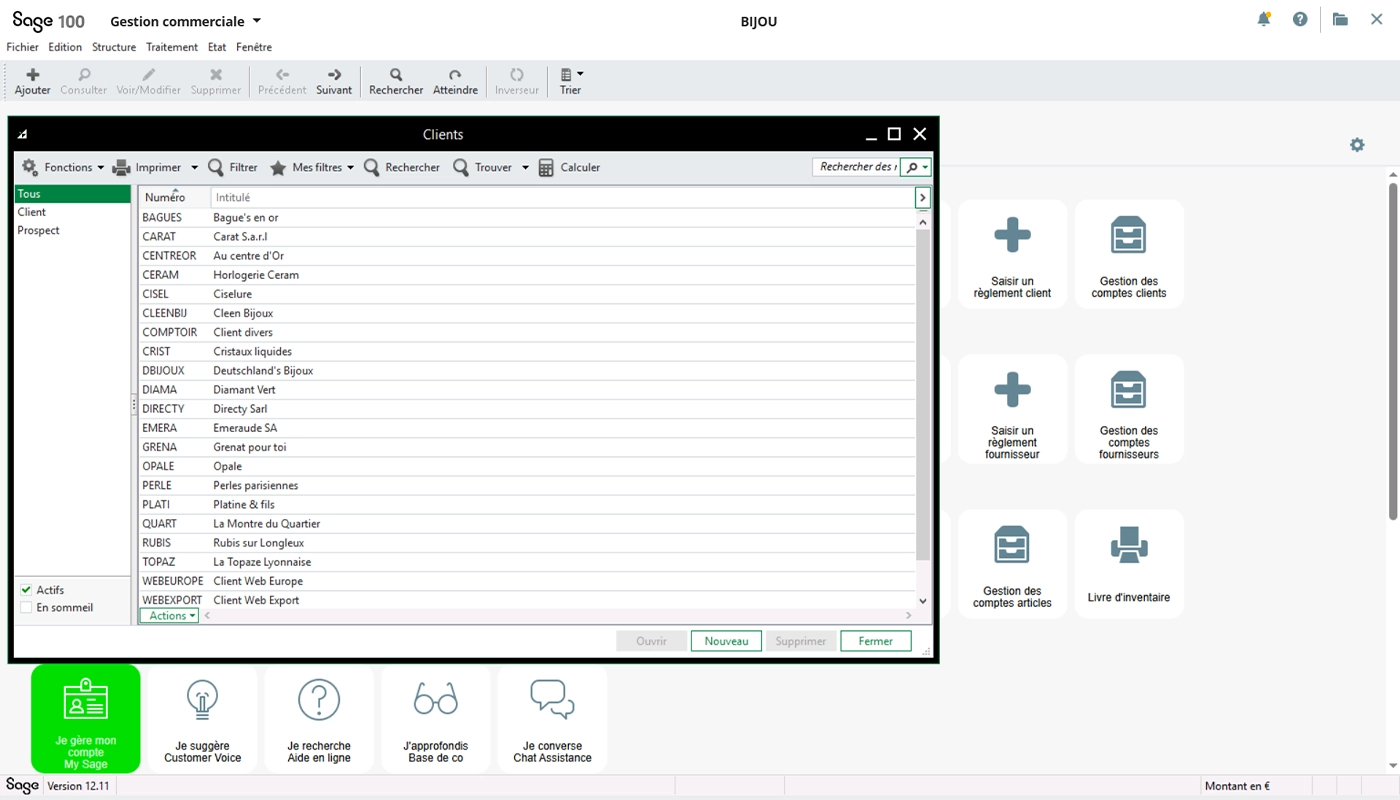The width and height of the screenshot is (1400, 800).
Task: Check the En sommeil checkbox
Action: [27, 607]
